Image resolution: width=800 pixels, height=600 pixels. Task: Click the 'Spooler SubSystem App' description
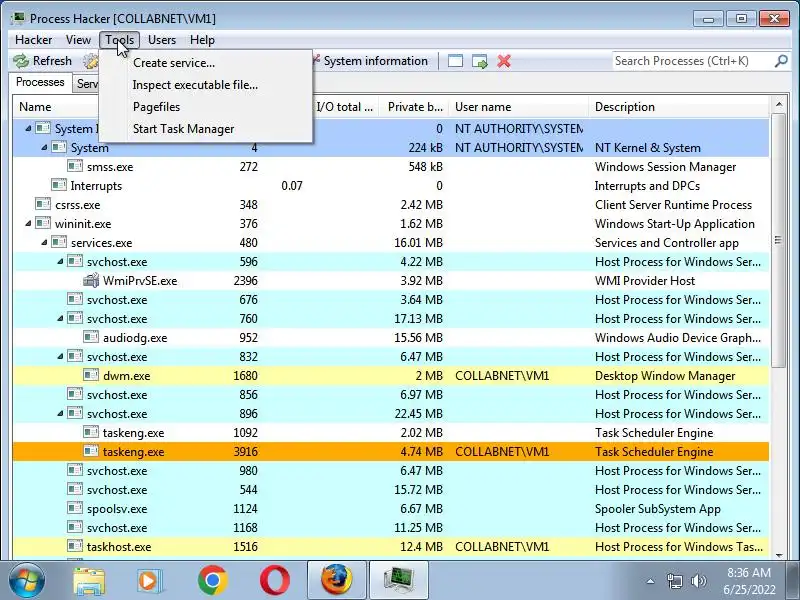[658, 509]
